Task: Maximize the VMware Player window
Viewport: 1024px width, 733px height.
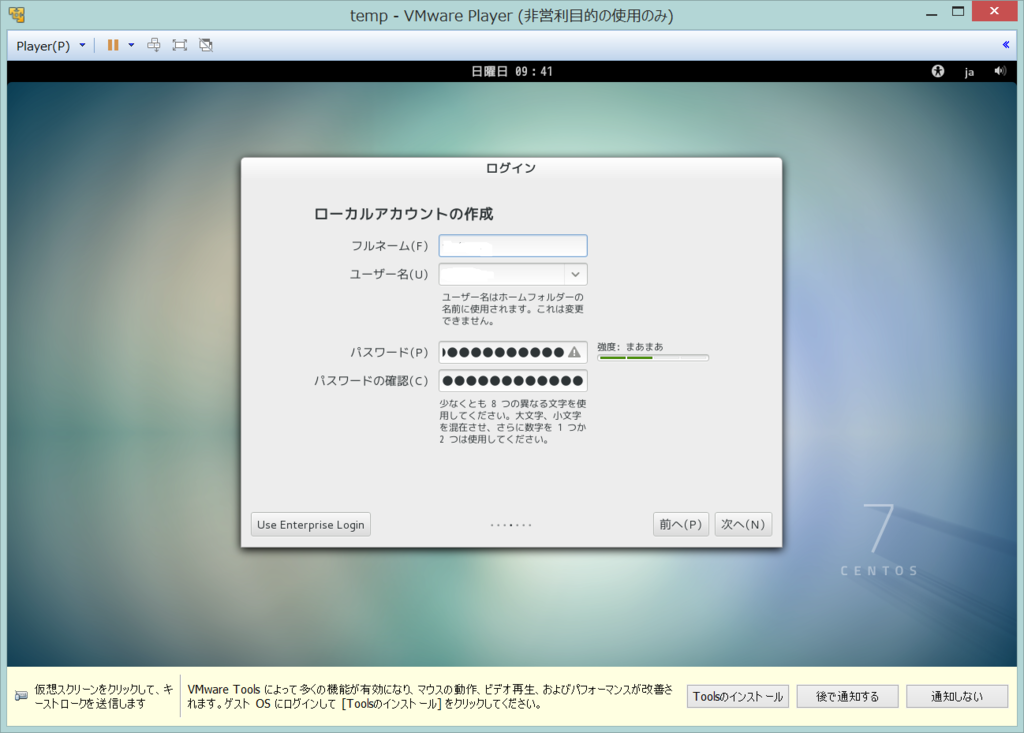Action: (958, 12)
